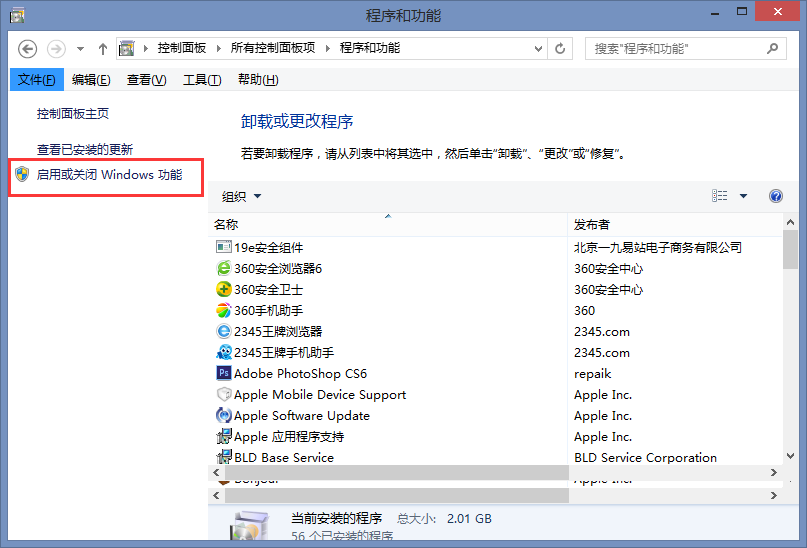Click the vertical scrollbar down arrow
Screen dimensions: 807x548
click(x=791, y=456)
